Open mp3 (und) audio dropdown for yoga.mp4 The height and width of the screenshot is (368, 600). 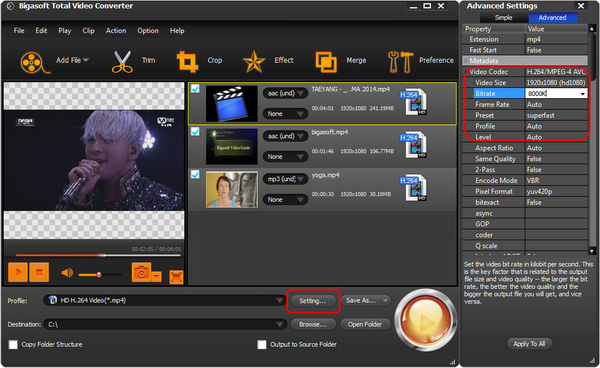click(285, 179)
